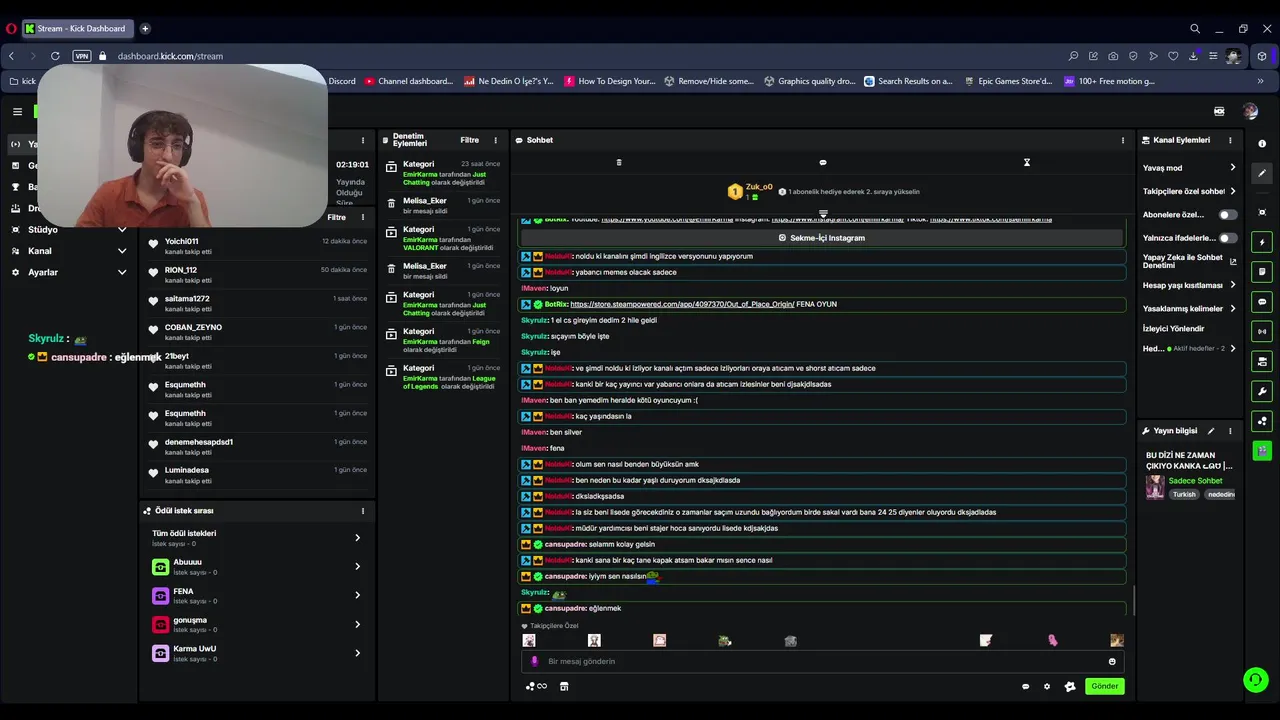This screenshot has width=1280, height=720.
Task: Open Yavaş mod options
Action: click(1190, 168)
